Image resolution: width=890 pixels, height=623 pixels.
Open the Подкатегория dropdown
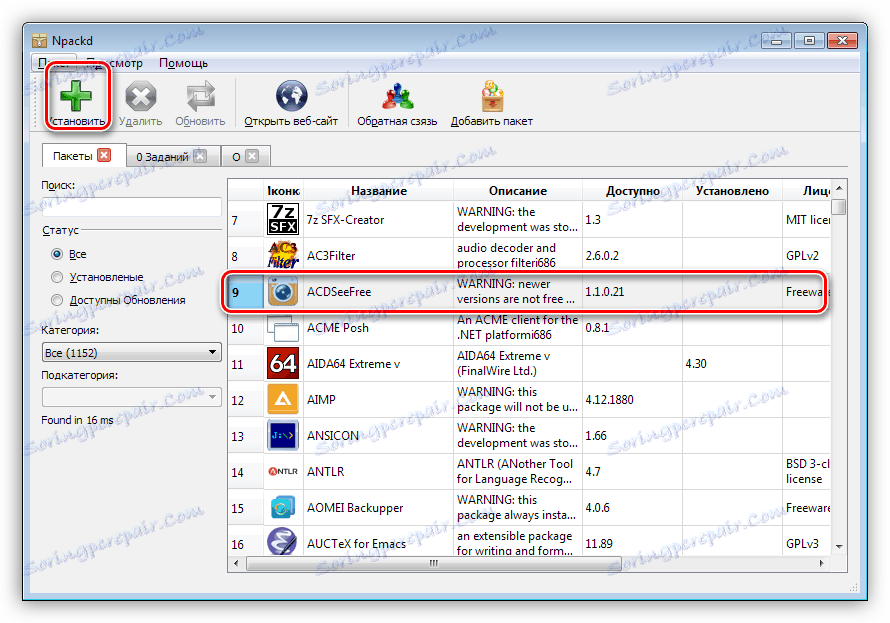point(131,397)
